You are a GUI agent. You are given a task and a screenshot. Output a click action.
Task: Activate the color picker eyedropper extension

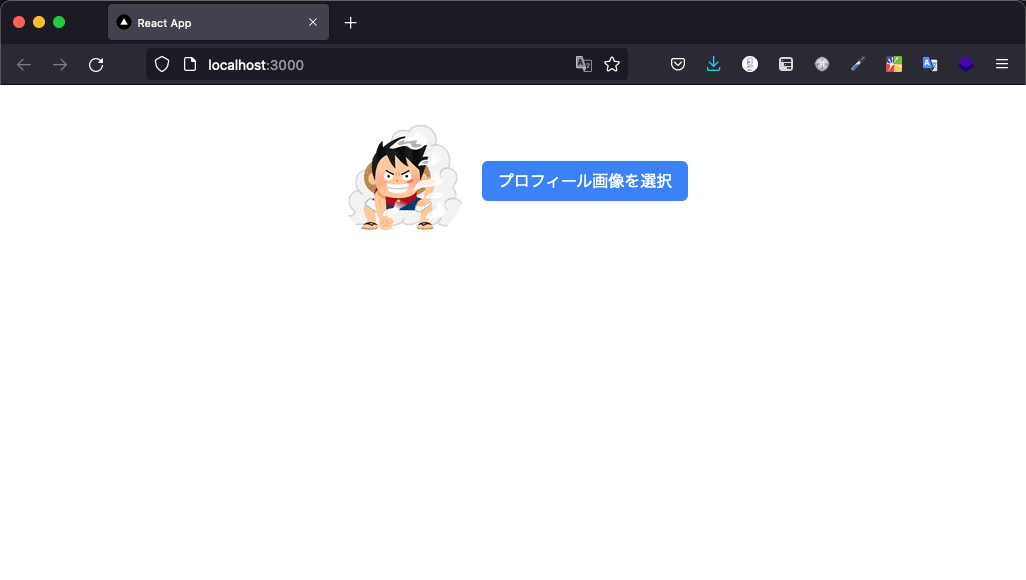coord(858,64)
